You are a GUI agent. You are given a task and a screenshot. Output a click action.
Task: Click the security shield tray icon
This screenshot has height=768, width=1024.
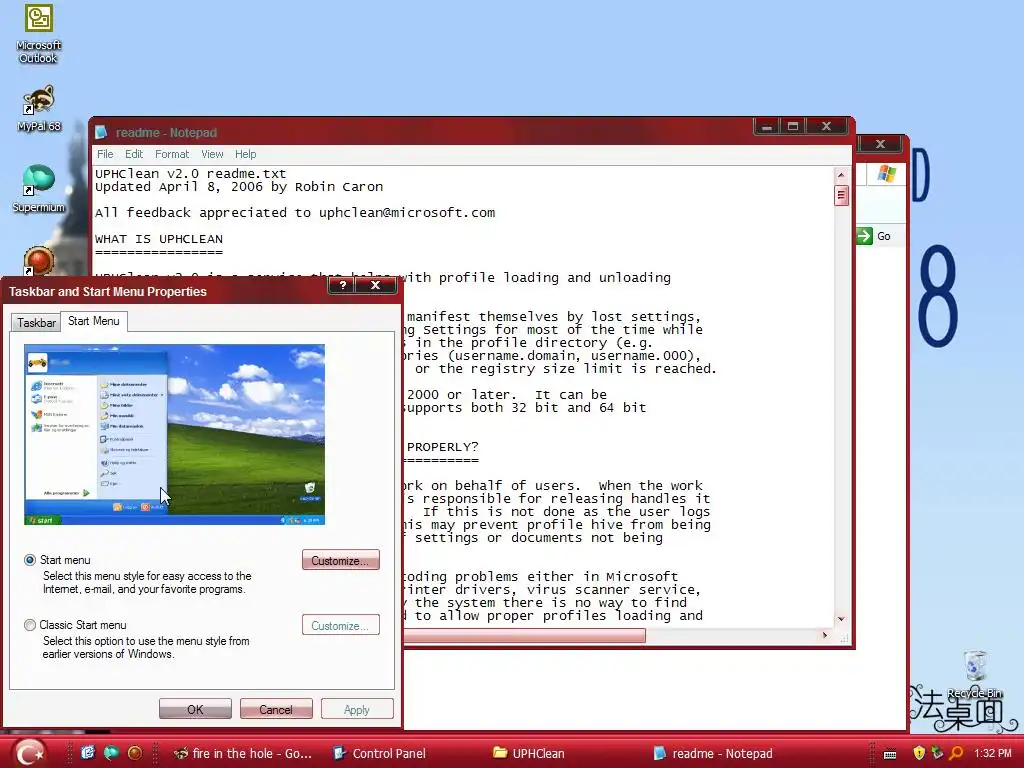tap(919, 754)
